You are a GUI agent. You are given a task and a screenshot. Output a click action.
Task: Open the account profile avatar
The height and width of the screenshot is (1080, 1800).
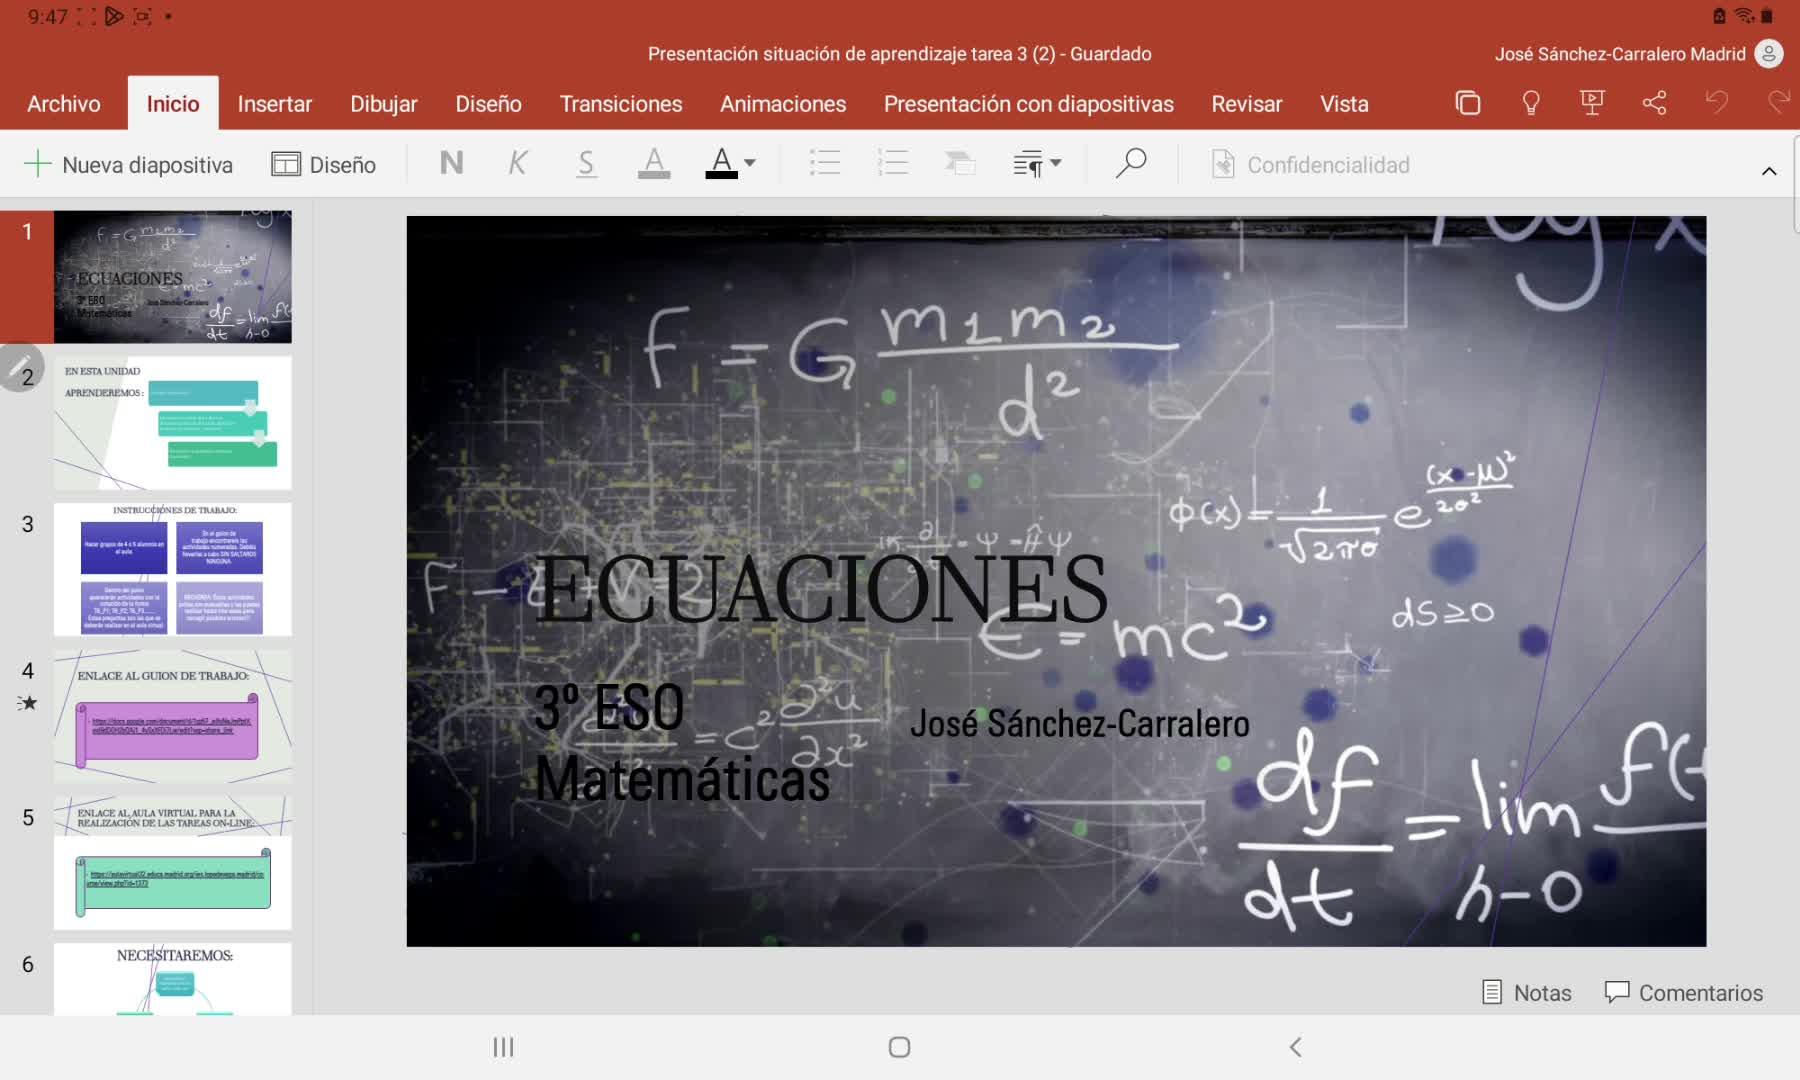pos(1769,54)
